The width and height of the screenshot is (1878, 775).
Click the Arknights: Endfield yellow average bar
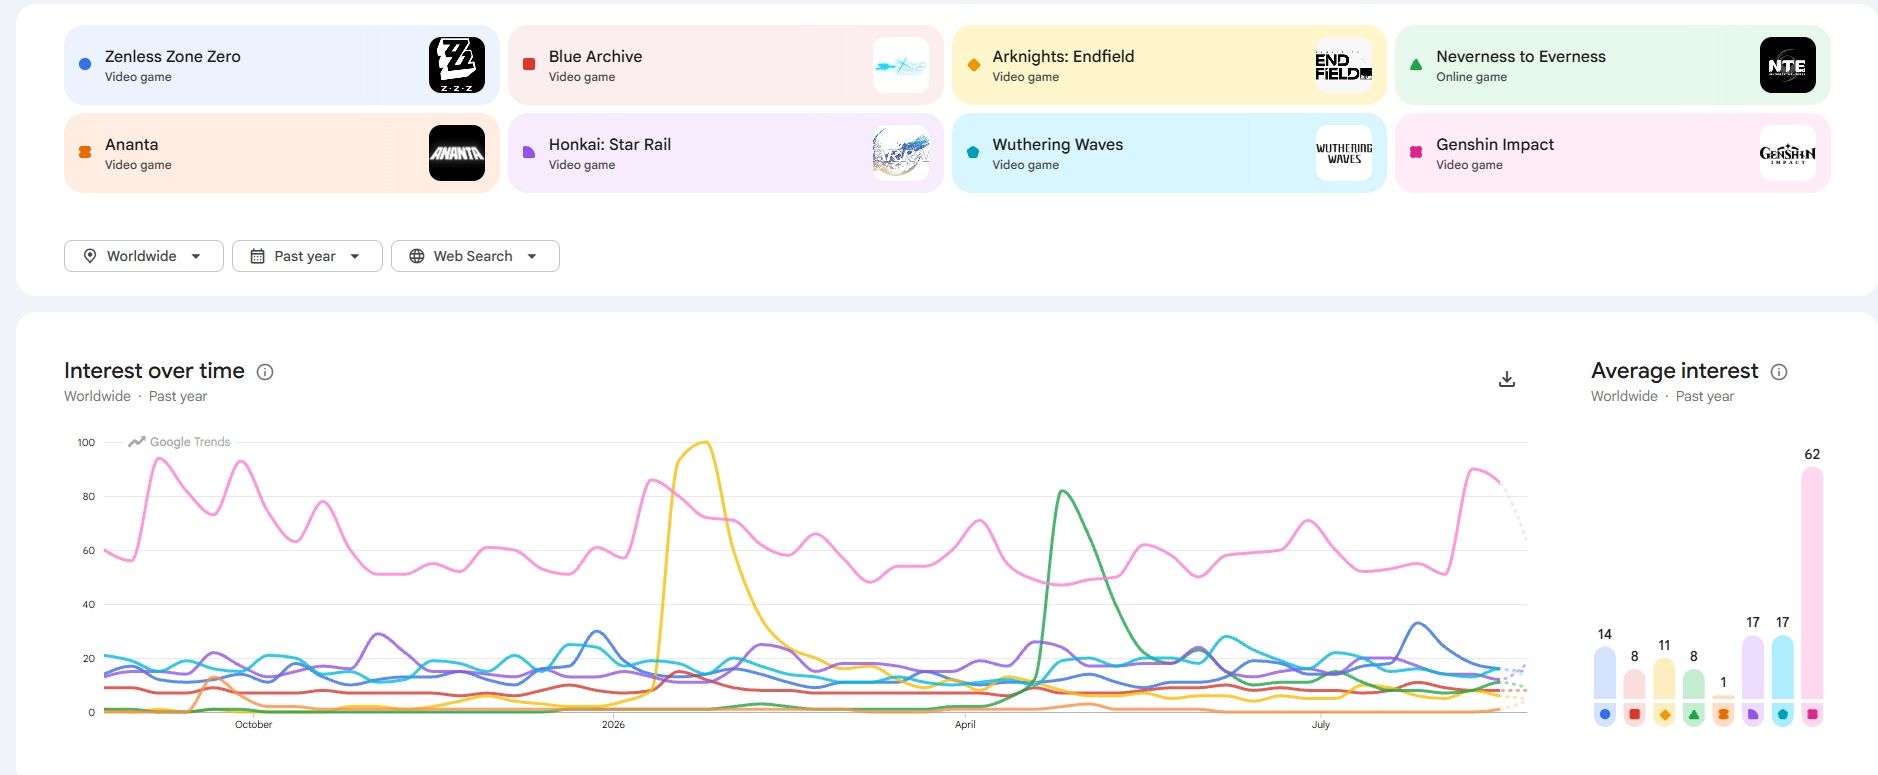pyautogui.click(x=1664, y=678)
